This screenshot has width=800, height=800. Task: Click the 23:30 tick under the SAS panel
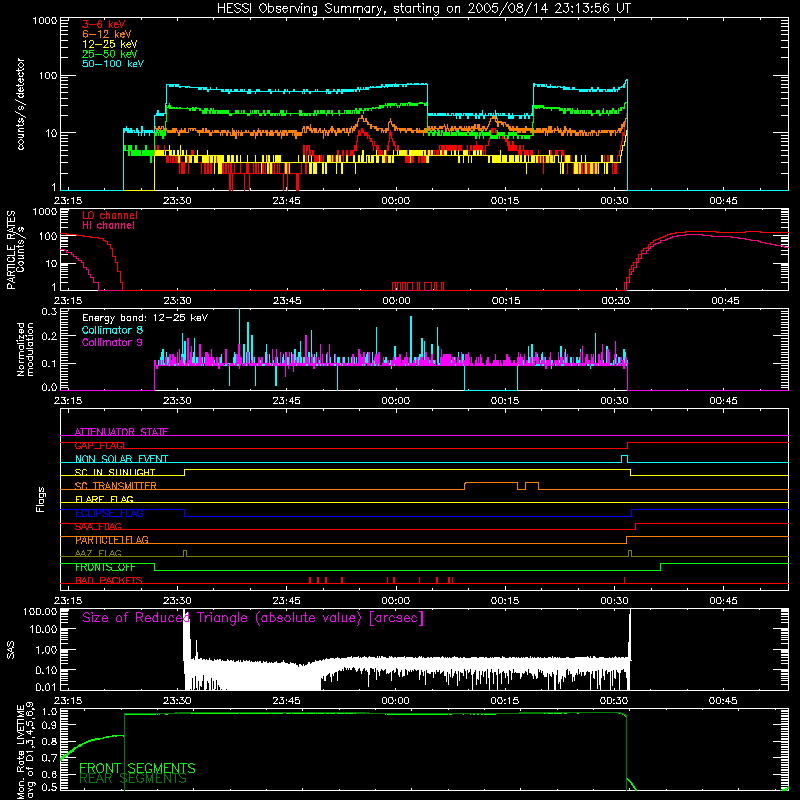[x=177, y=701]
